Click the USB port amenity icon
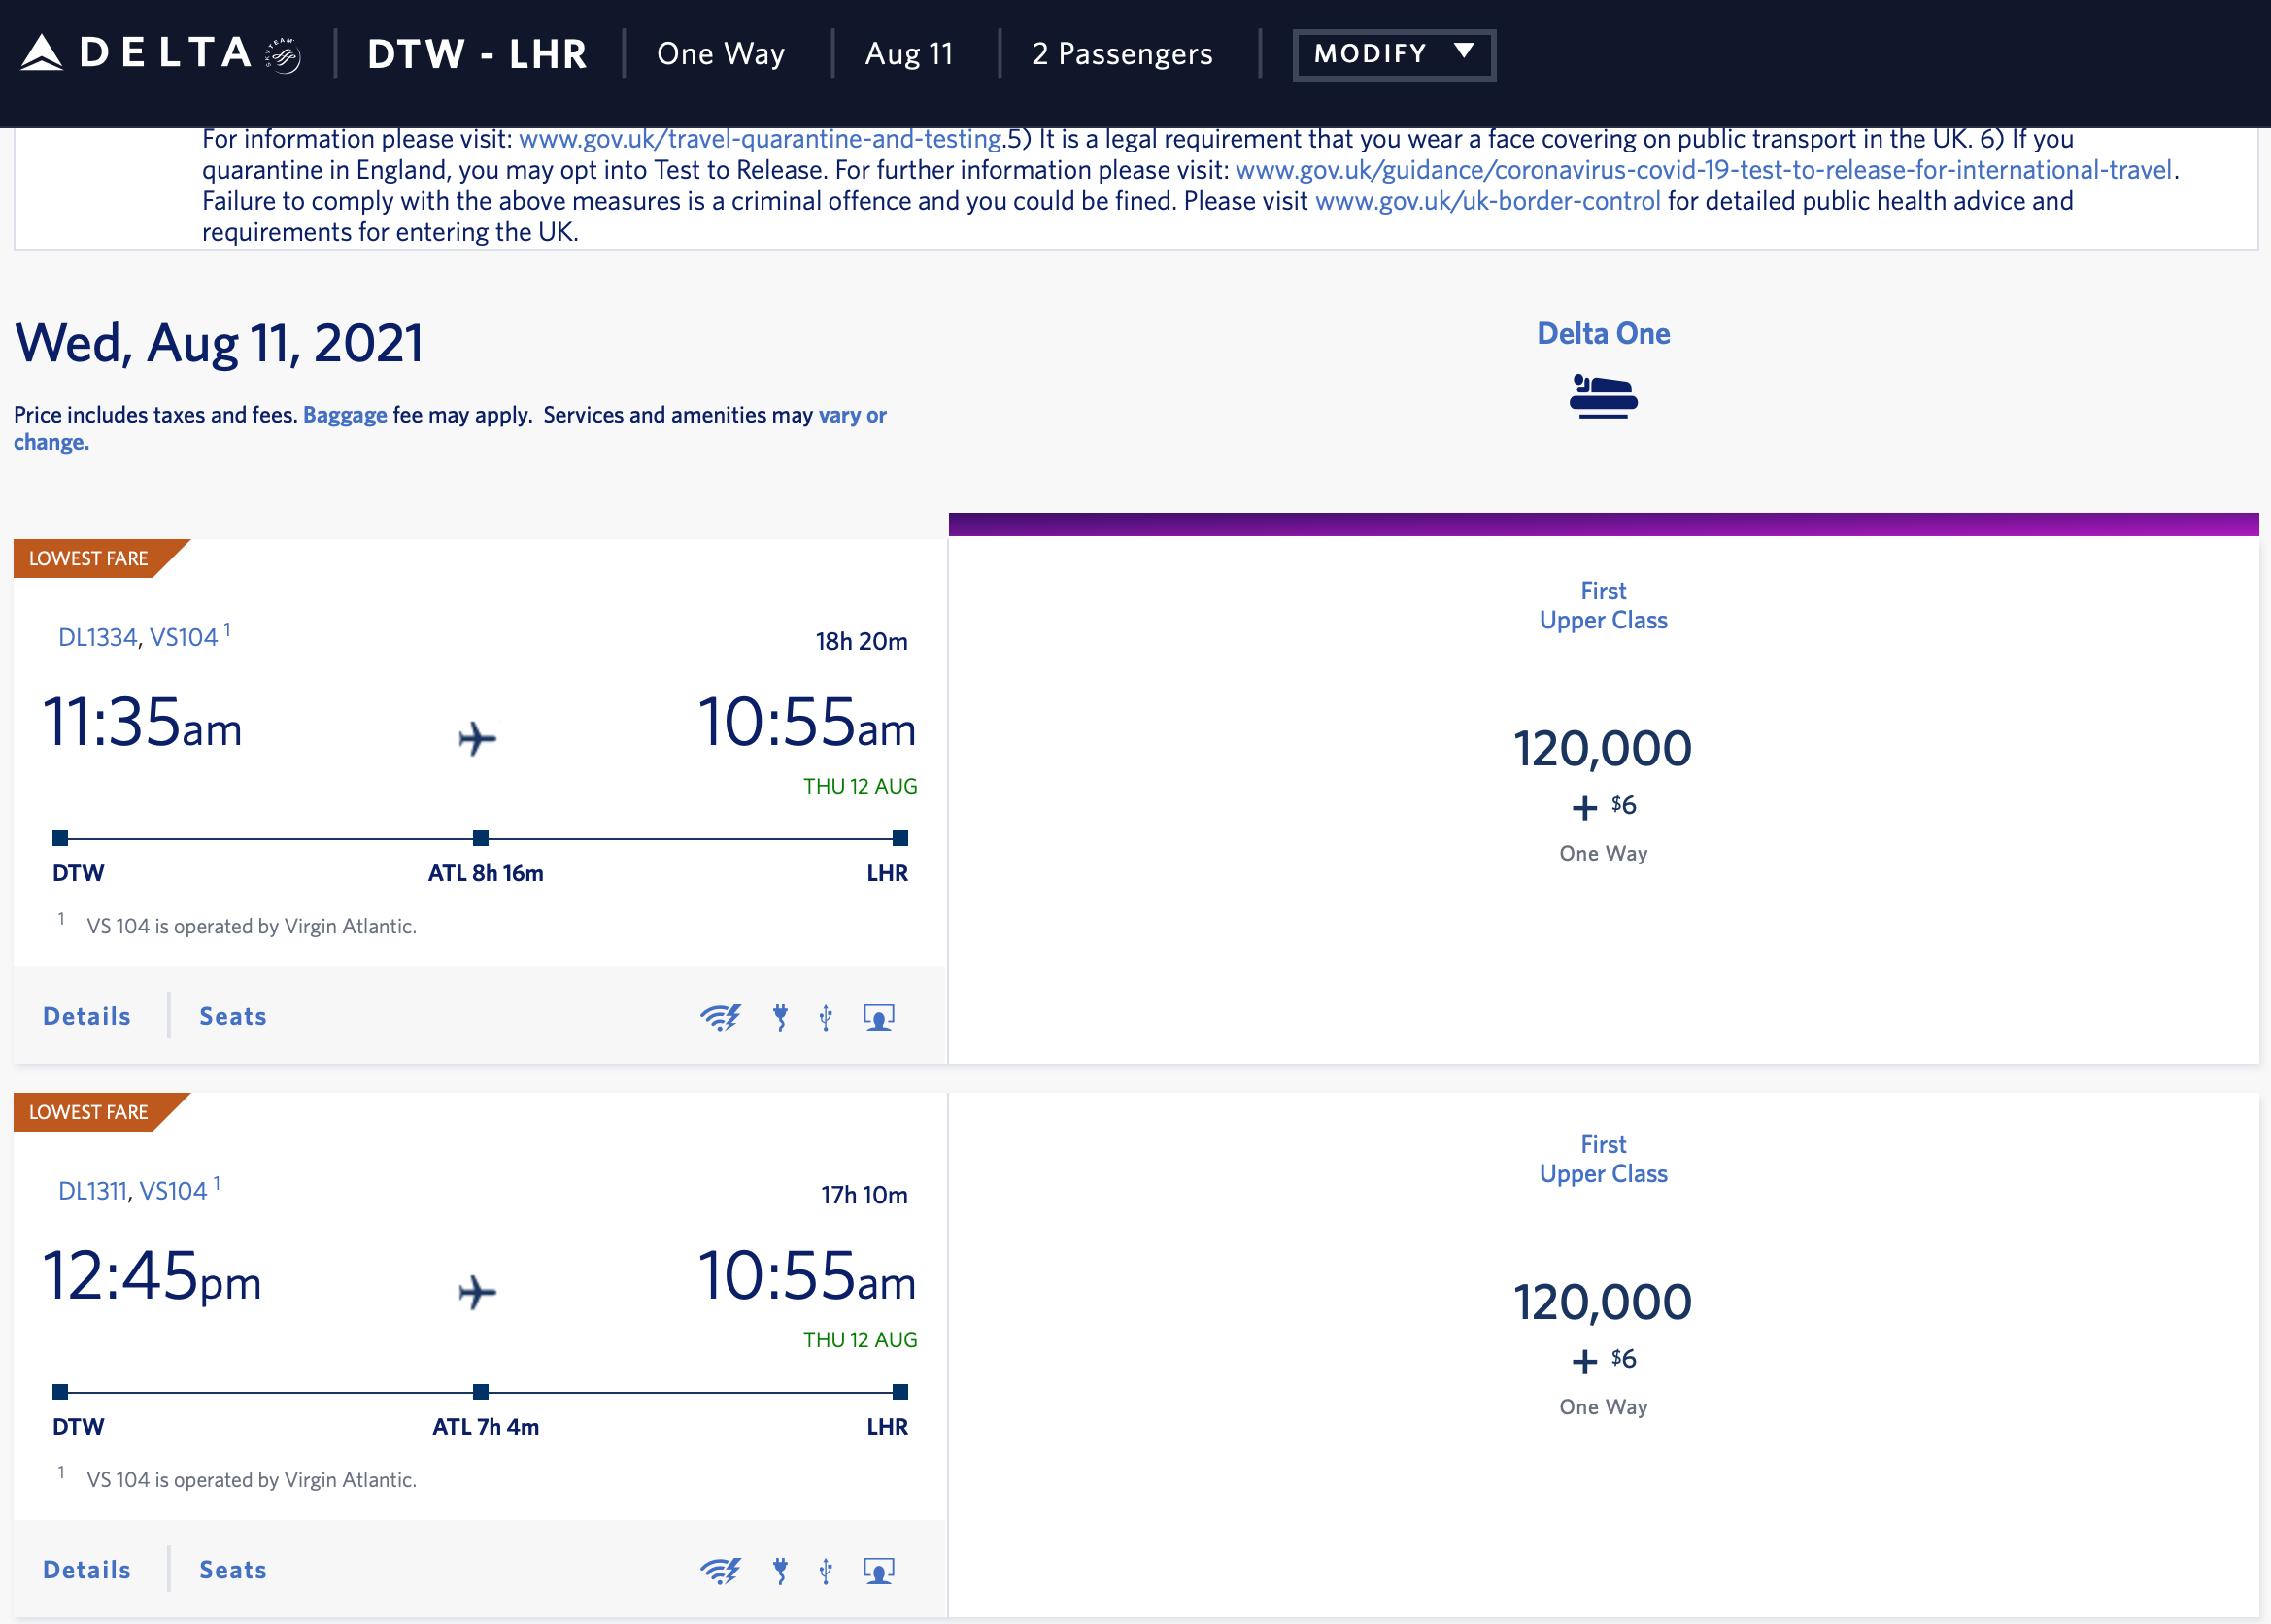The image size is (2271, 1624). tap(824, 1016)
